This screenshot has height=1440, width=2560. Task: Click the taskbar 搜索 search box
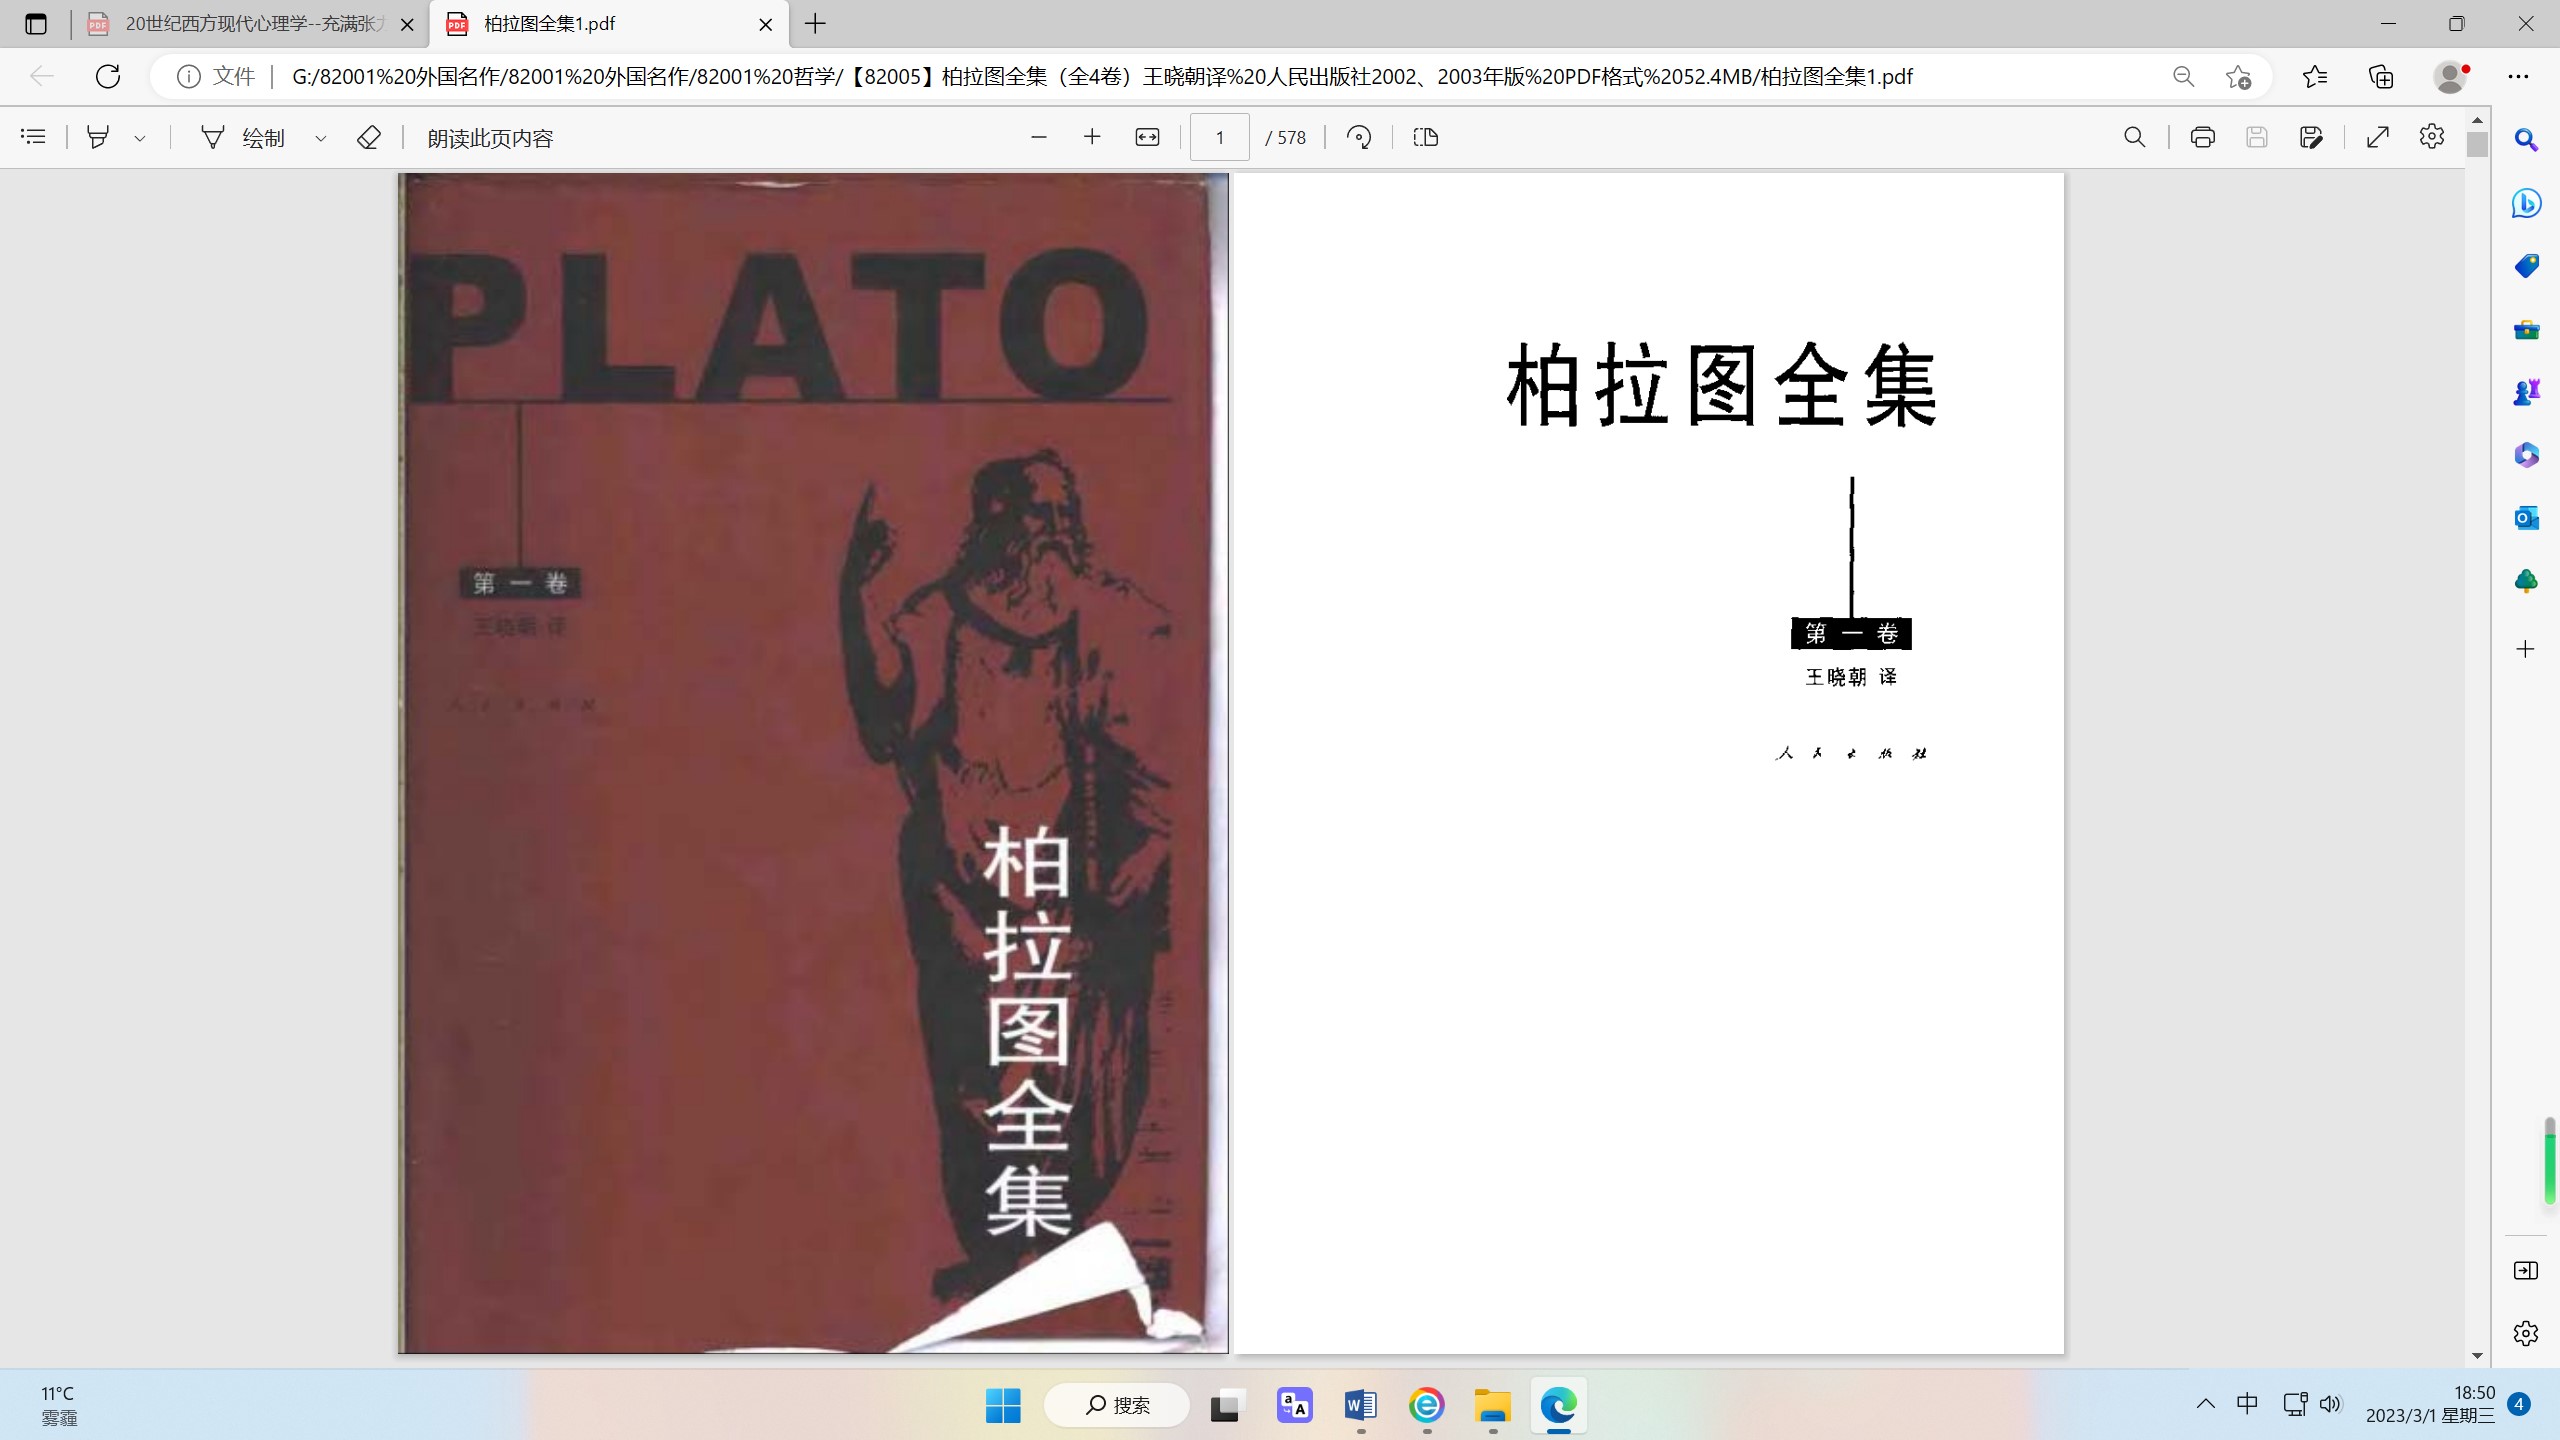tap(1117, 1406)
